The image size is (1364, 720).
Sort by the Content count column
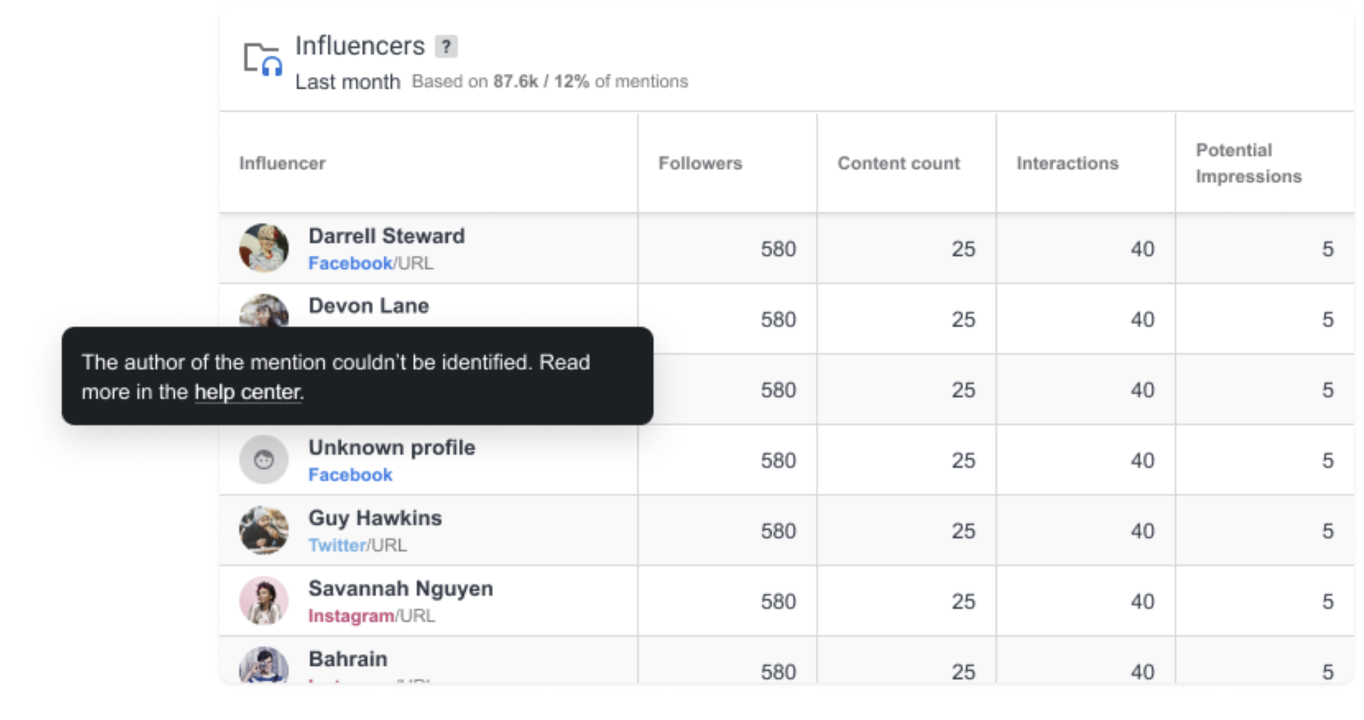(899, 163)
